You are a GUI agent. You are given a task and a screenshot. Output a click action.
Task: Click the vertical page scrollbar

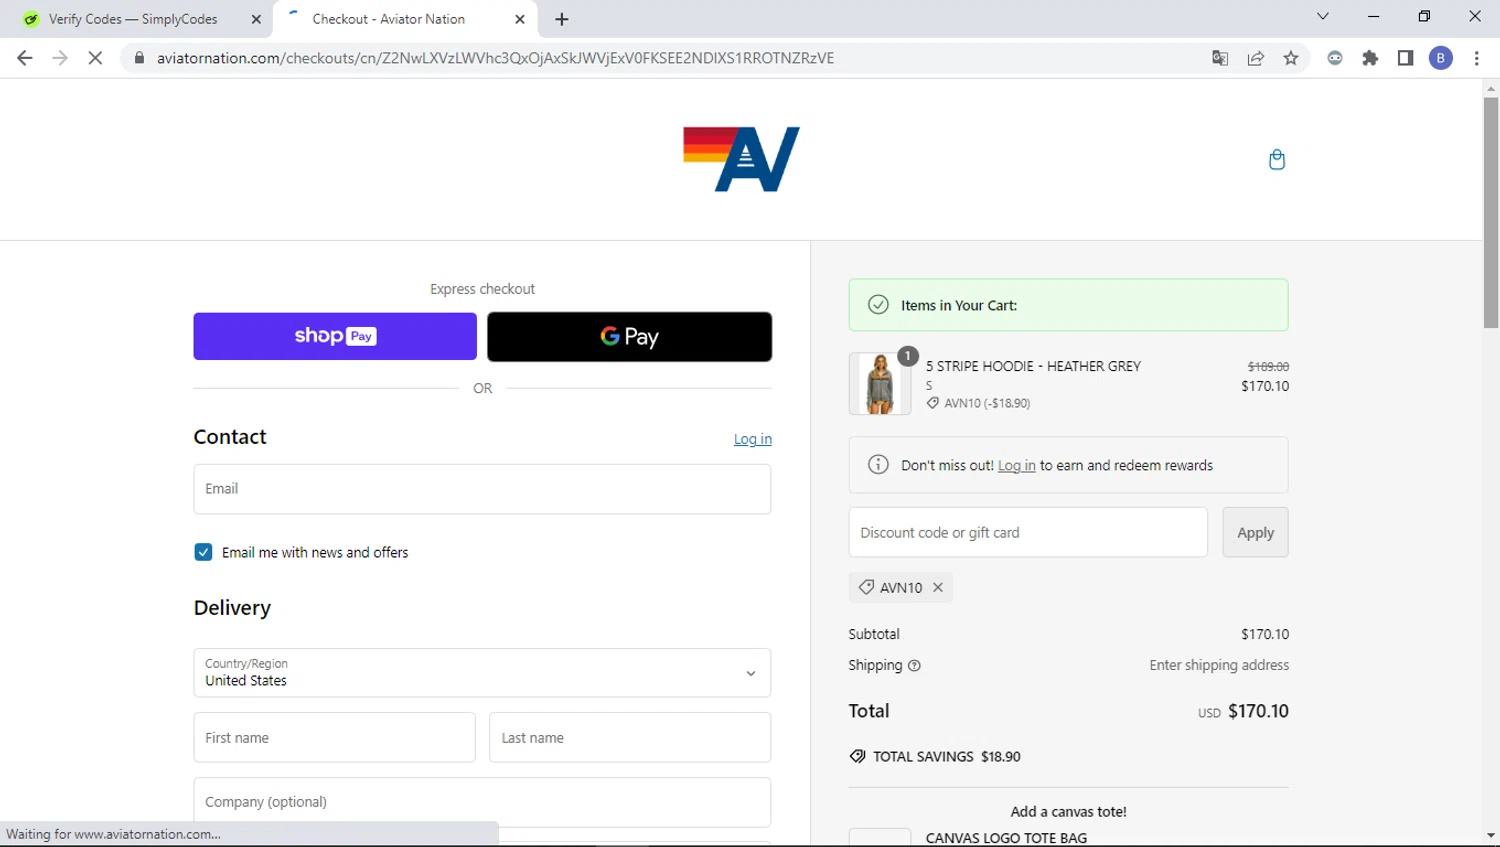tap(1491, 211)
